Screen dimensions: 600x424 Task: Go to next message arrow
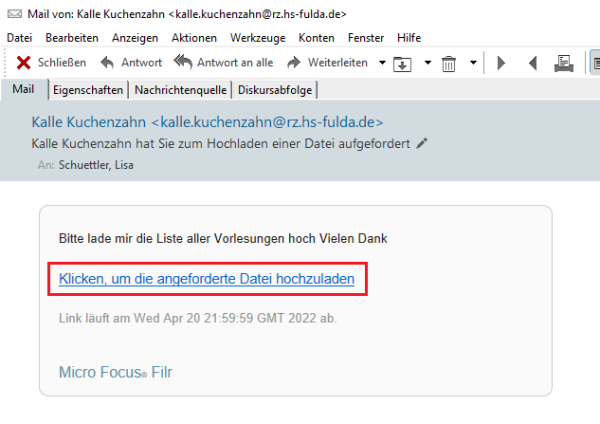502,63
